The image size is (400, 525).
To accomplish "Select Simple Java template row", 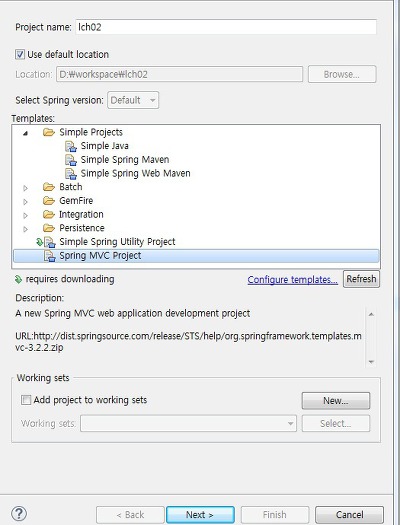I will 105,146.
